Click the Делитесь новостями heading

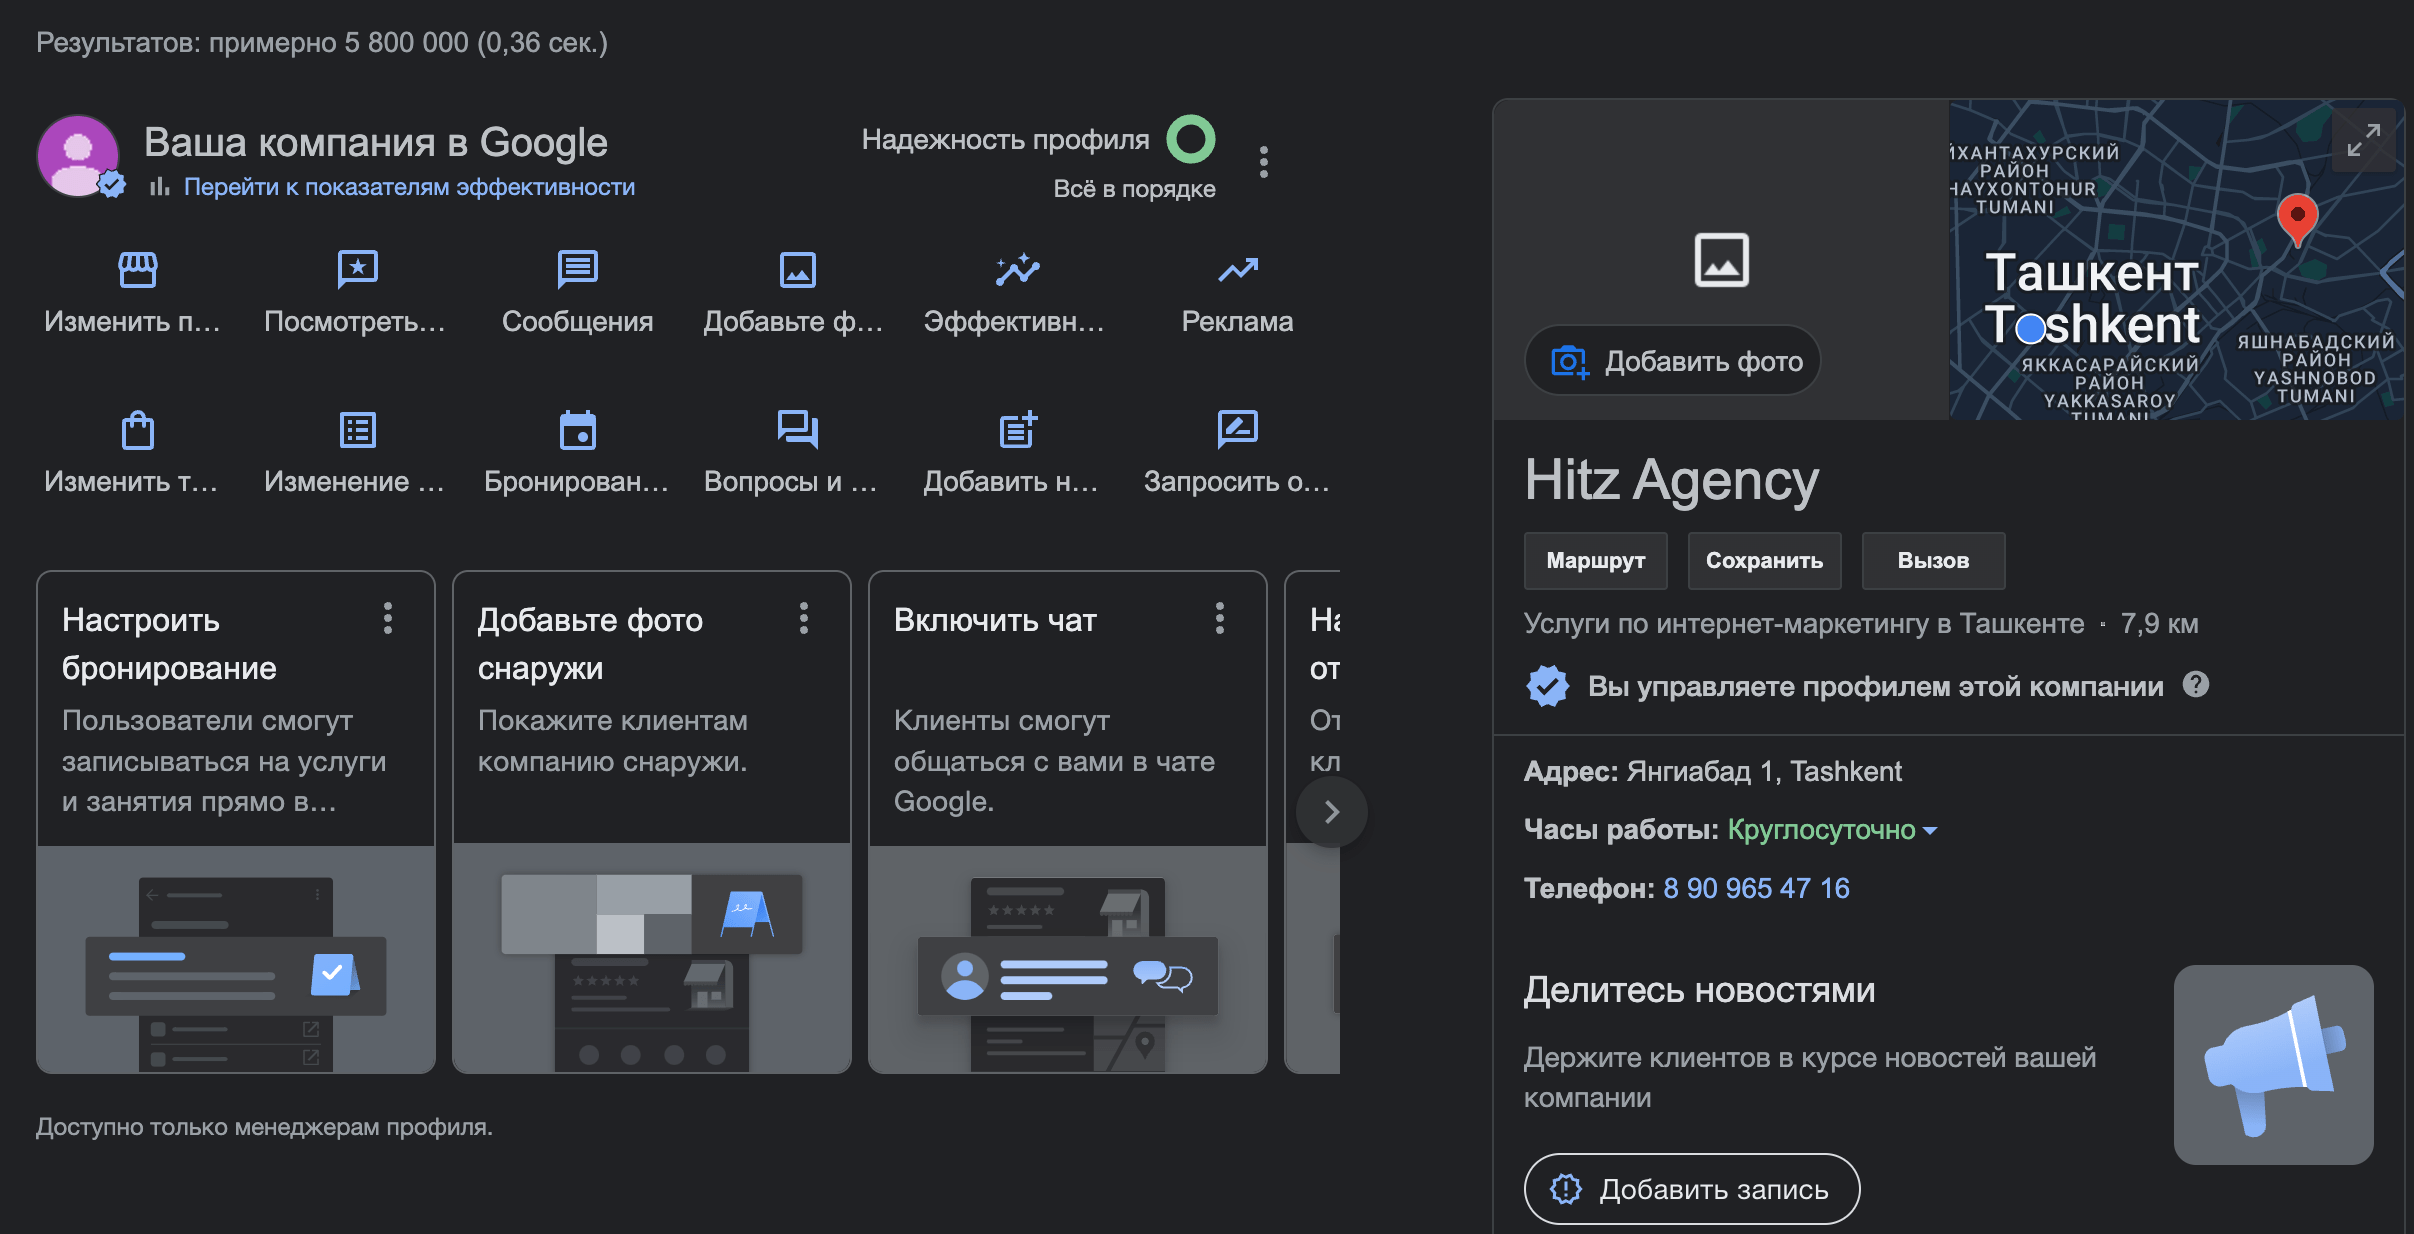coord(1699,990)
